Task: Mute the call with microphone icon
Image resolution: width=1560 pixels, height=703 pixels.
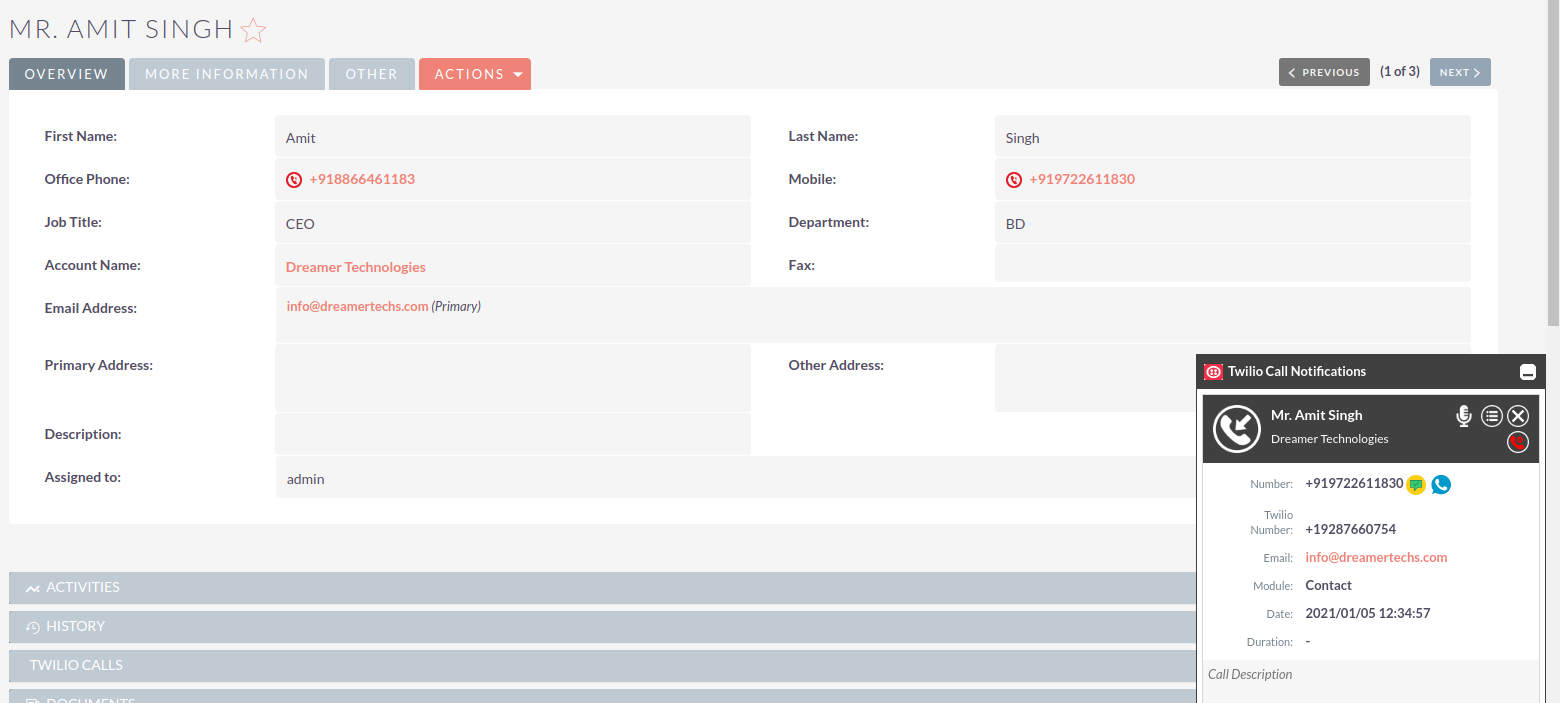Action: click(1464, 416)
